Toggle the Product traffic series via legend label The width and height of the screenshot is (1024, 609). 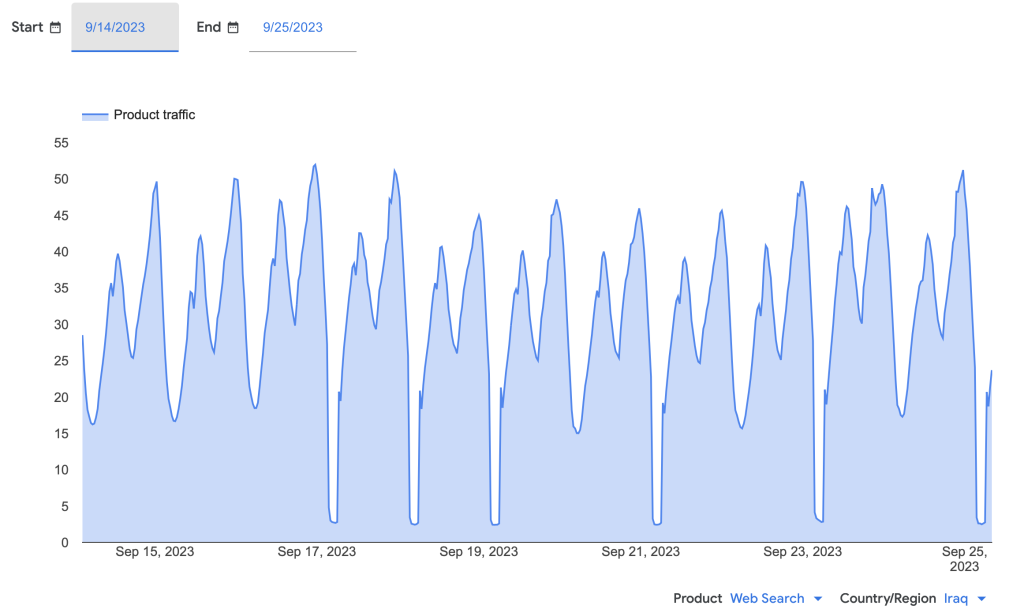click(154, 115)
